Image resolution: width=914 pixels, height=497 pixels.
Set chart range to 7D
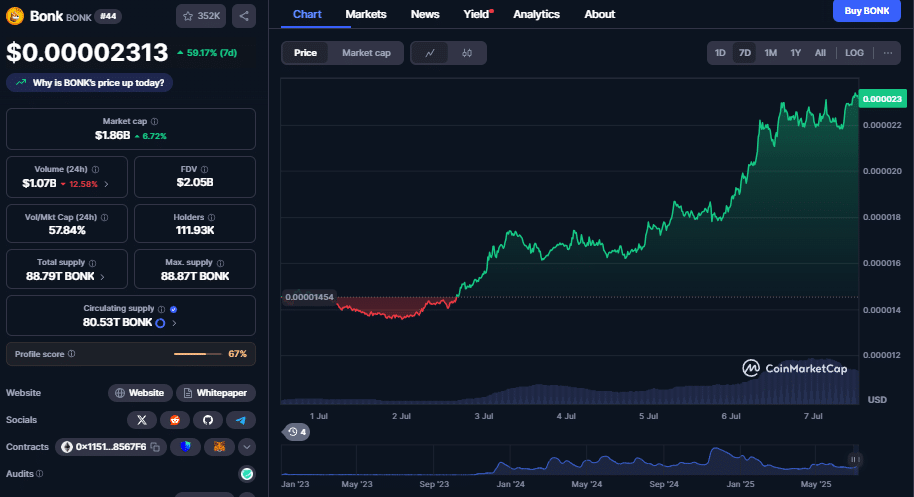pos(745,53)
